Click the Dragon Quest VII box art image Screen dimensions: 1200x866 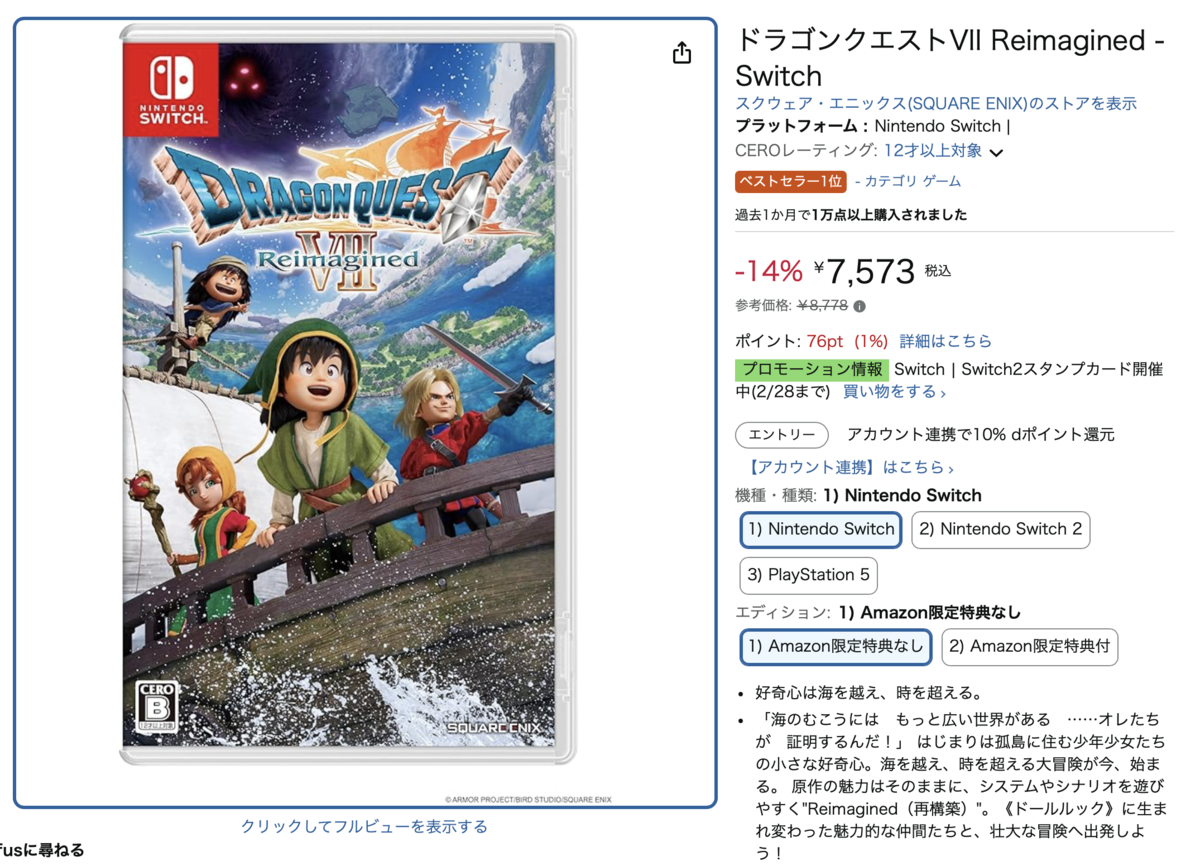pos(348,394)
